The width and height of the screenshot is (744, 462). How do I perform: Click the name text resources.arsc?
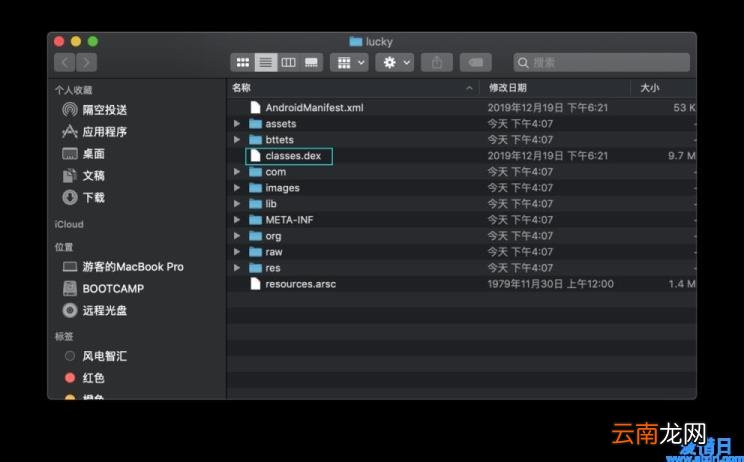300,284
